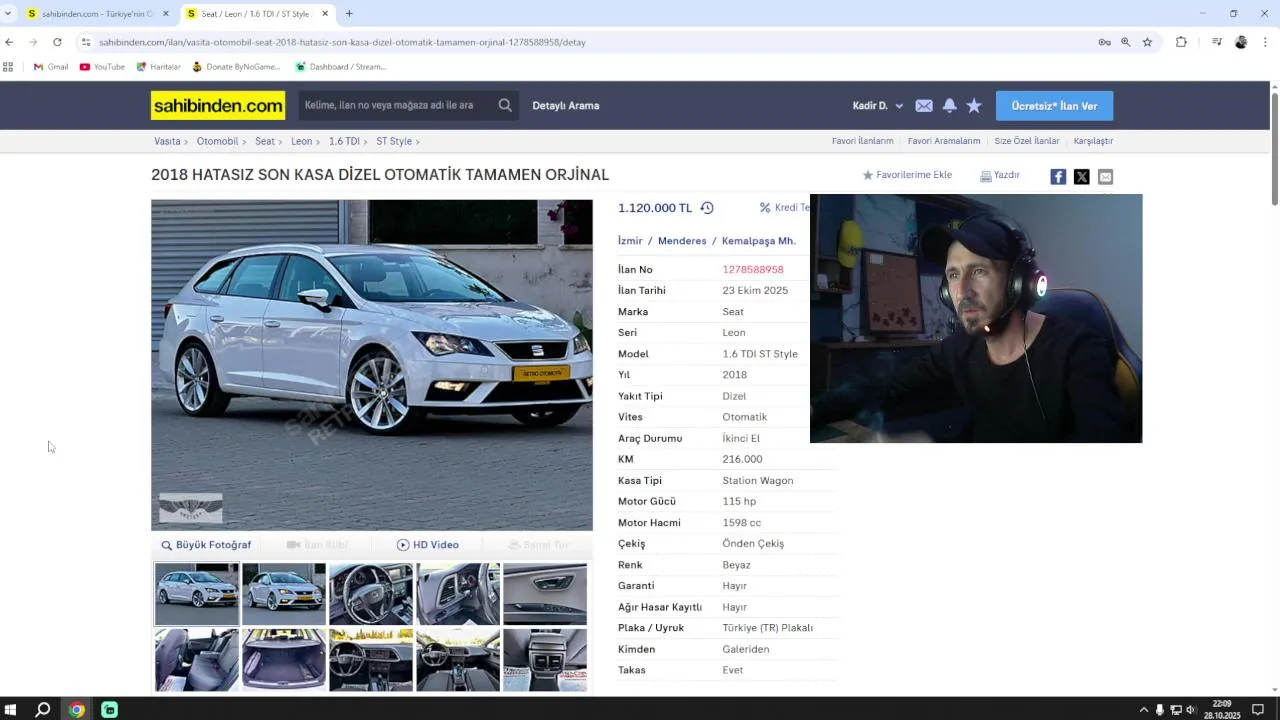Show hidden system tray icons
This screenshot has width=1280, height=720.
pos(1144,710)
